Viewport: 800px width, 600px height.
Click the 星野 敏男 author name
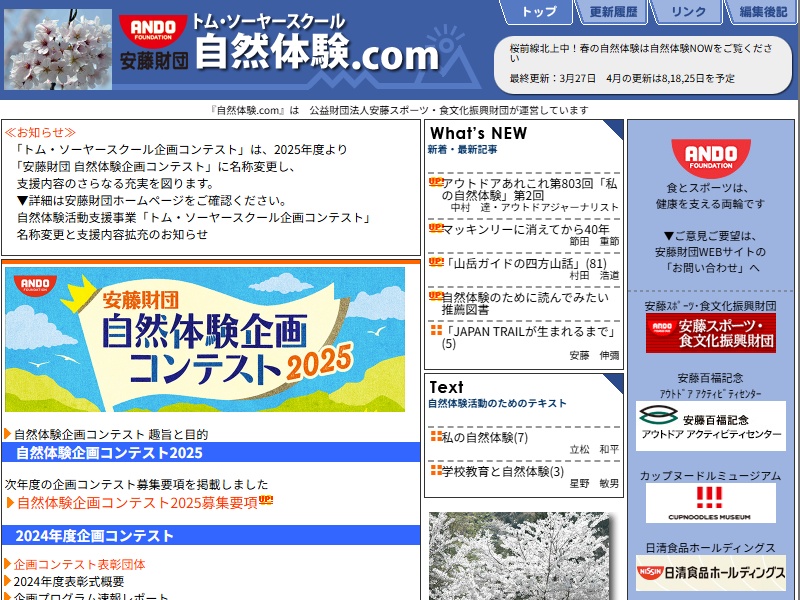click(594, 483)
